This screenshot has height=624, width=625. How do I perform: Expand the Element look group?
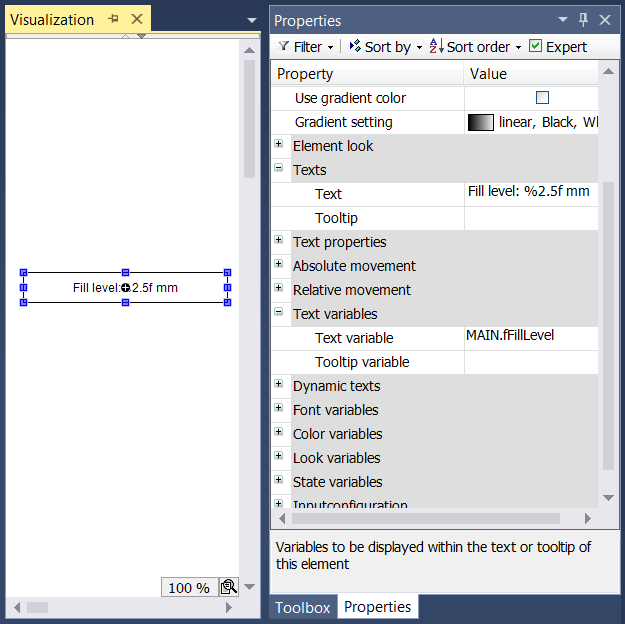(x=279, y=144)
